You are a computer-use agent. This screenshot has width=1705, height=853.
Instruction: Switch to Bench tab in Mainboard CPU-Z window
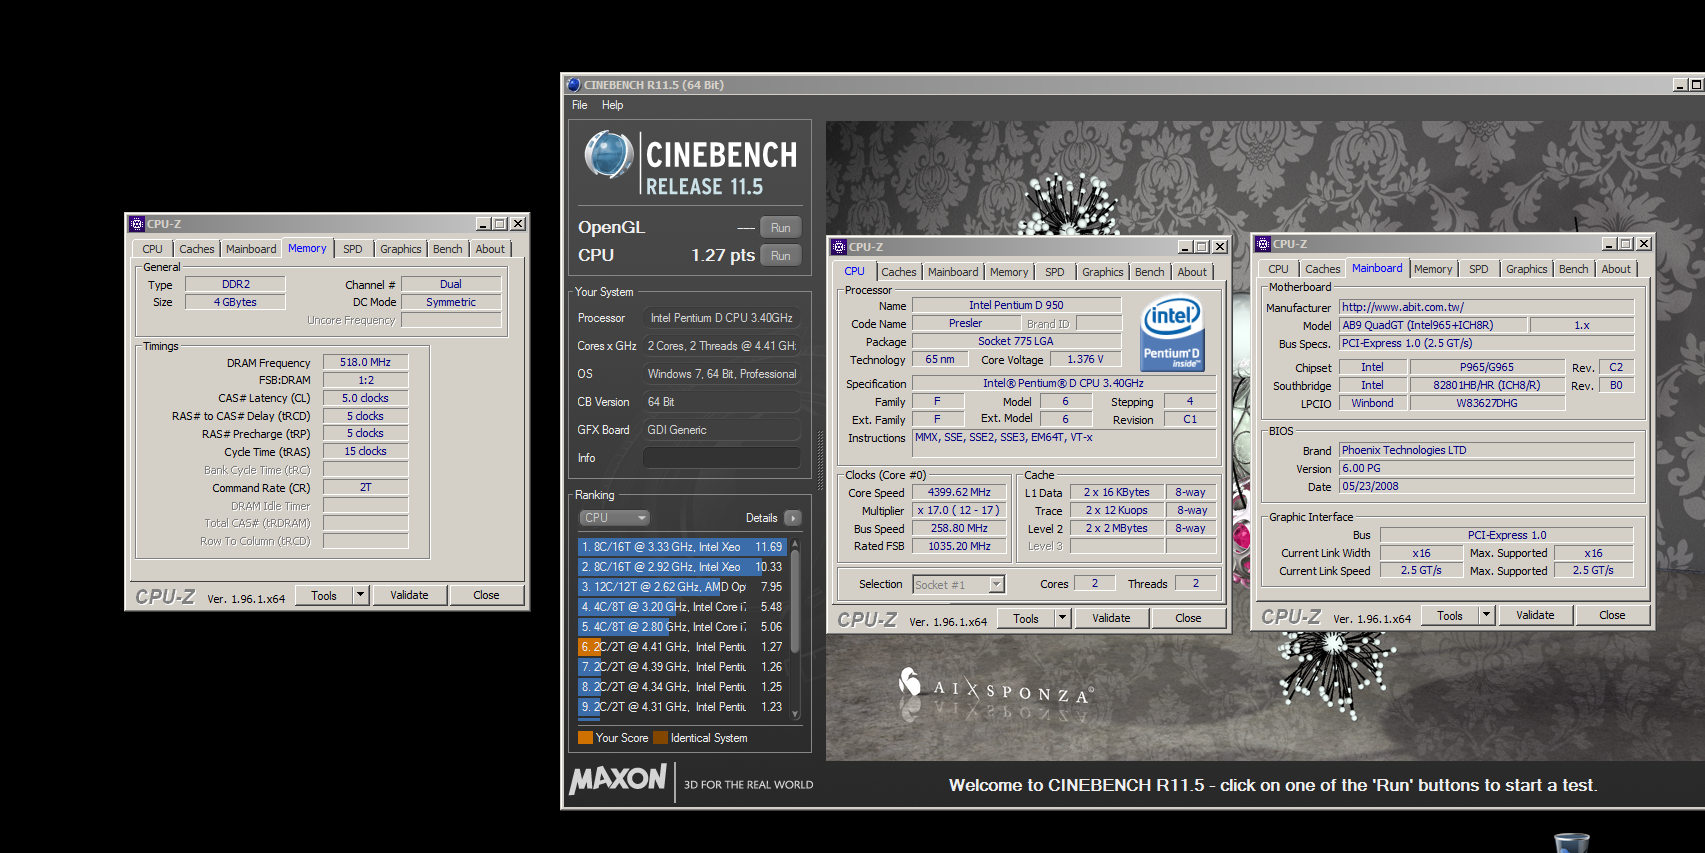pyautogui.click(x=1573, y=269)
